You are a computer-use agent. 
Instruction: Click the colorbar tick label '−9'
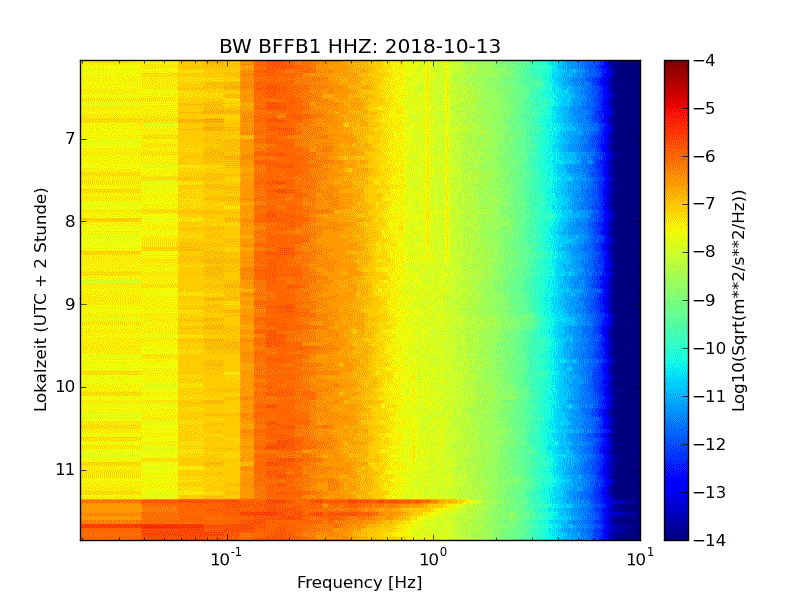[705, 300]
